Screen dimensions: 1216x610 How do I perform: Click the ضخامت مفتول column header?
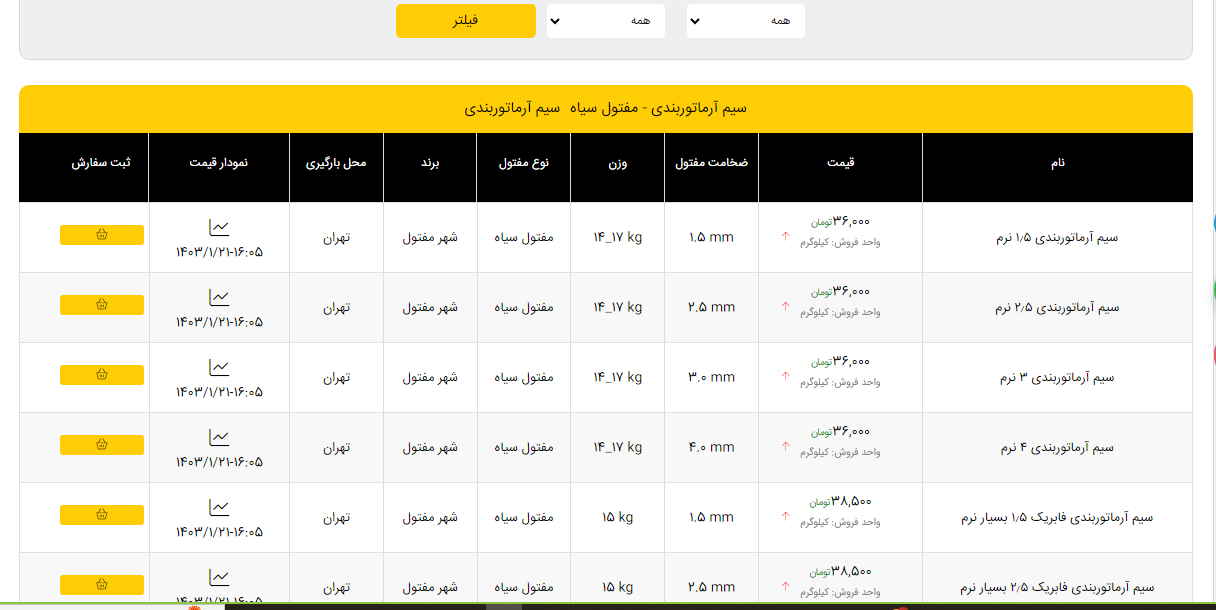click(x=711, y=162)
